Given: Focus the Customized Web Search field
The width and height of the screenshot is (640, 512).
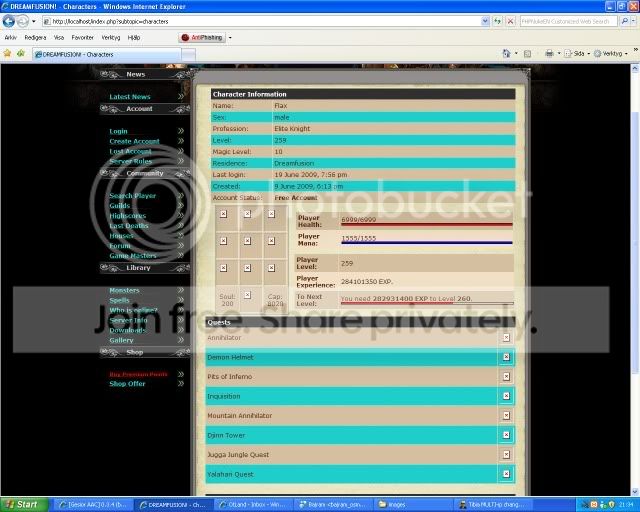Looking at the screenshot, I should 569,21.
